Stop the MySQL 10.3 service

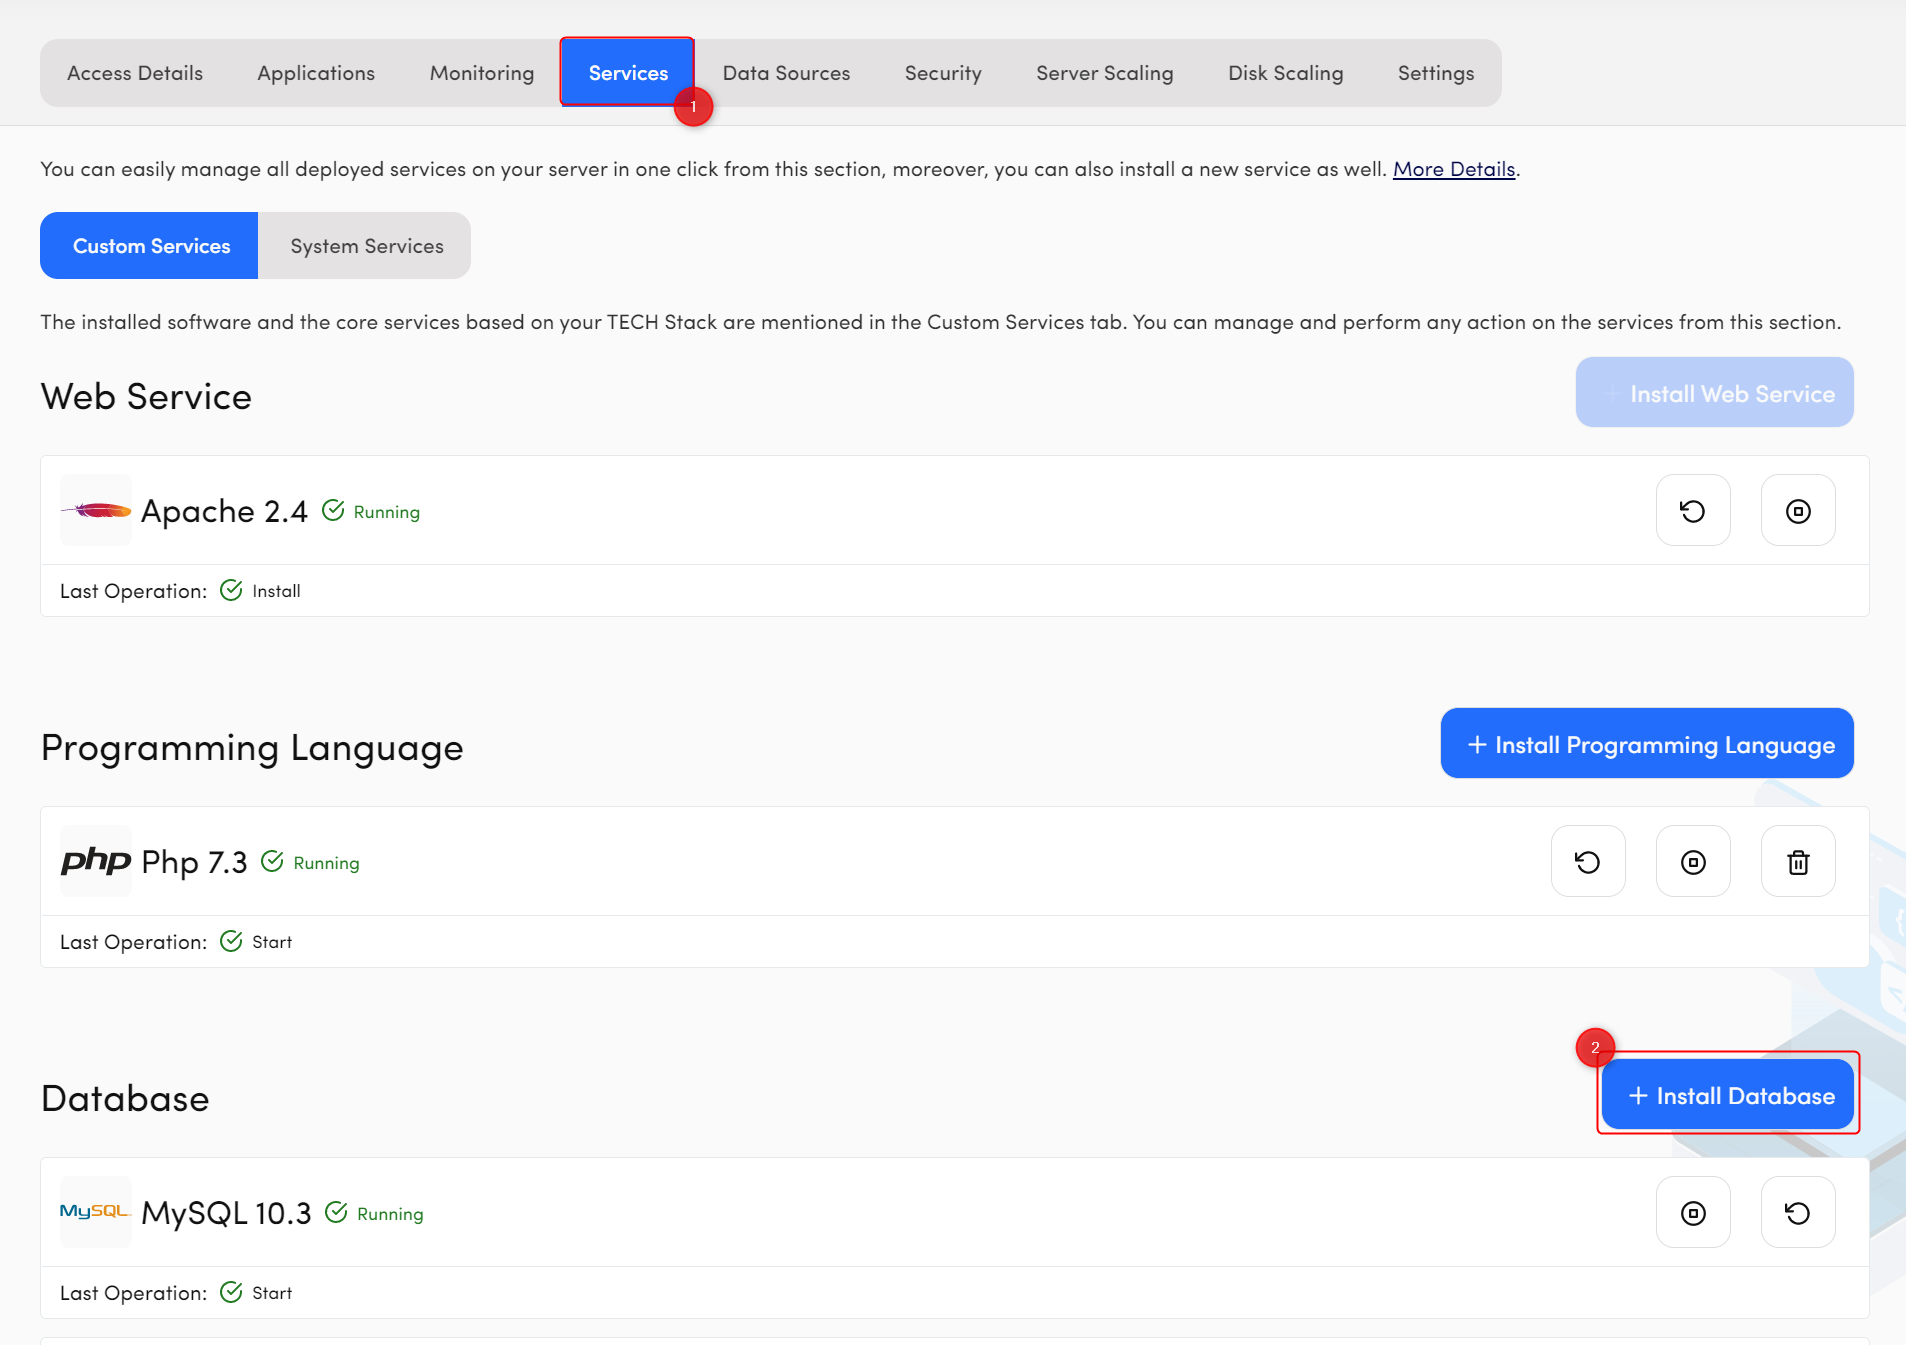tap(1692, 1213)
